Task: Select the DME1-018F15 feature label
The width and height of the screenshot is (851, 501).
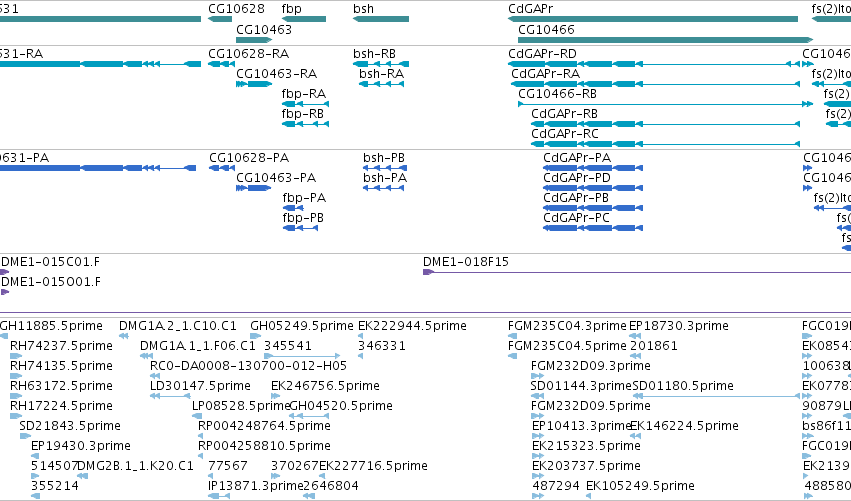Action: (466, 262)
